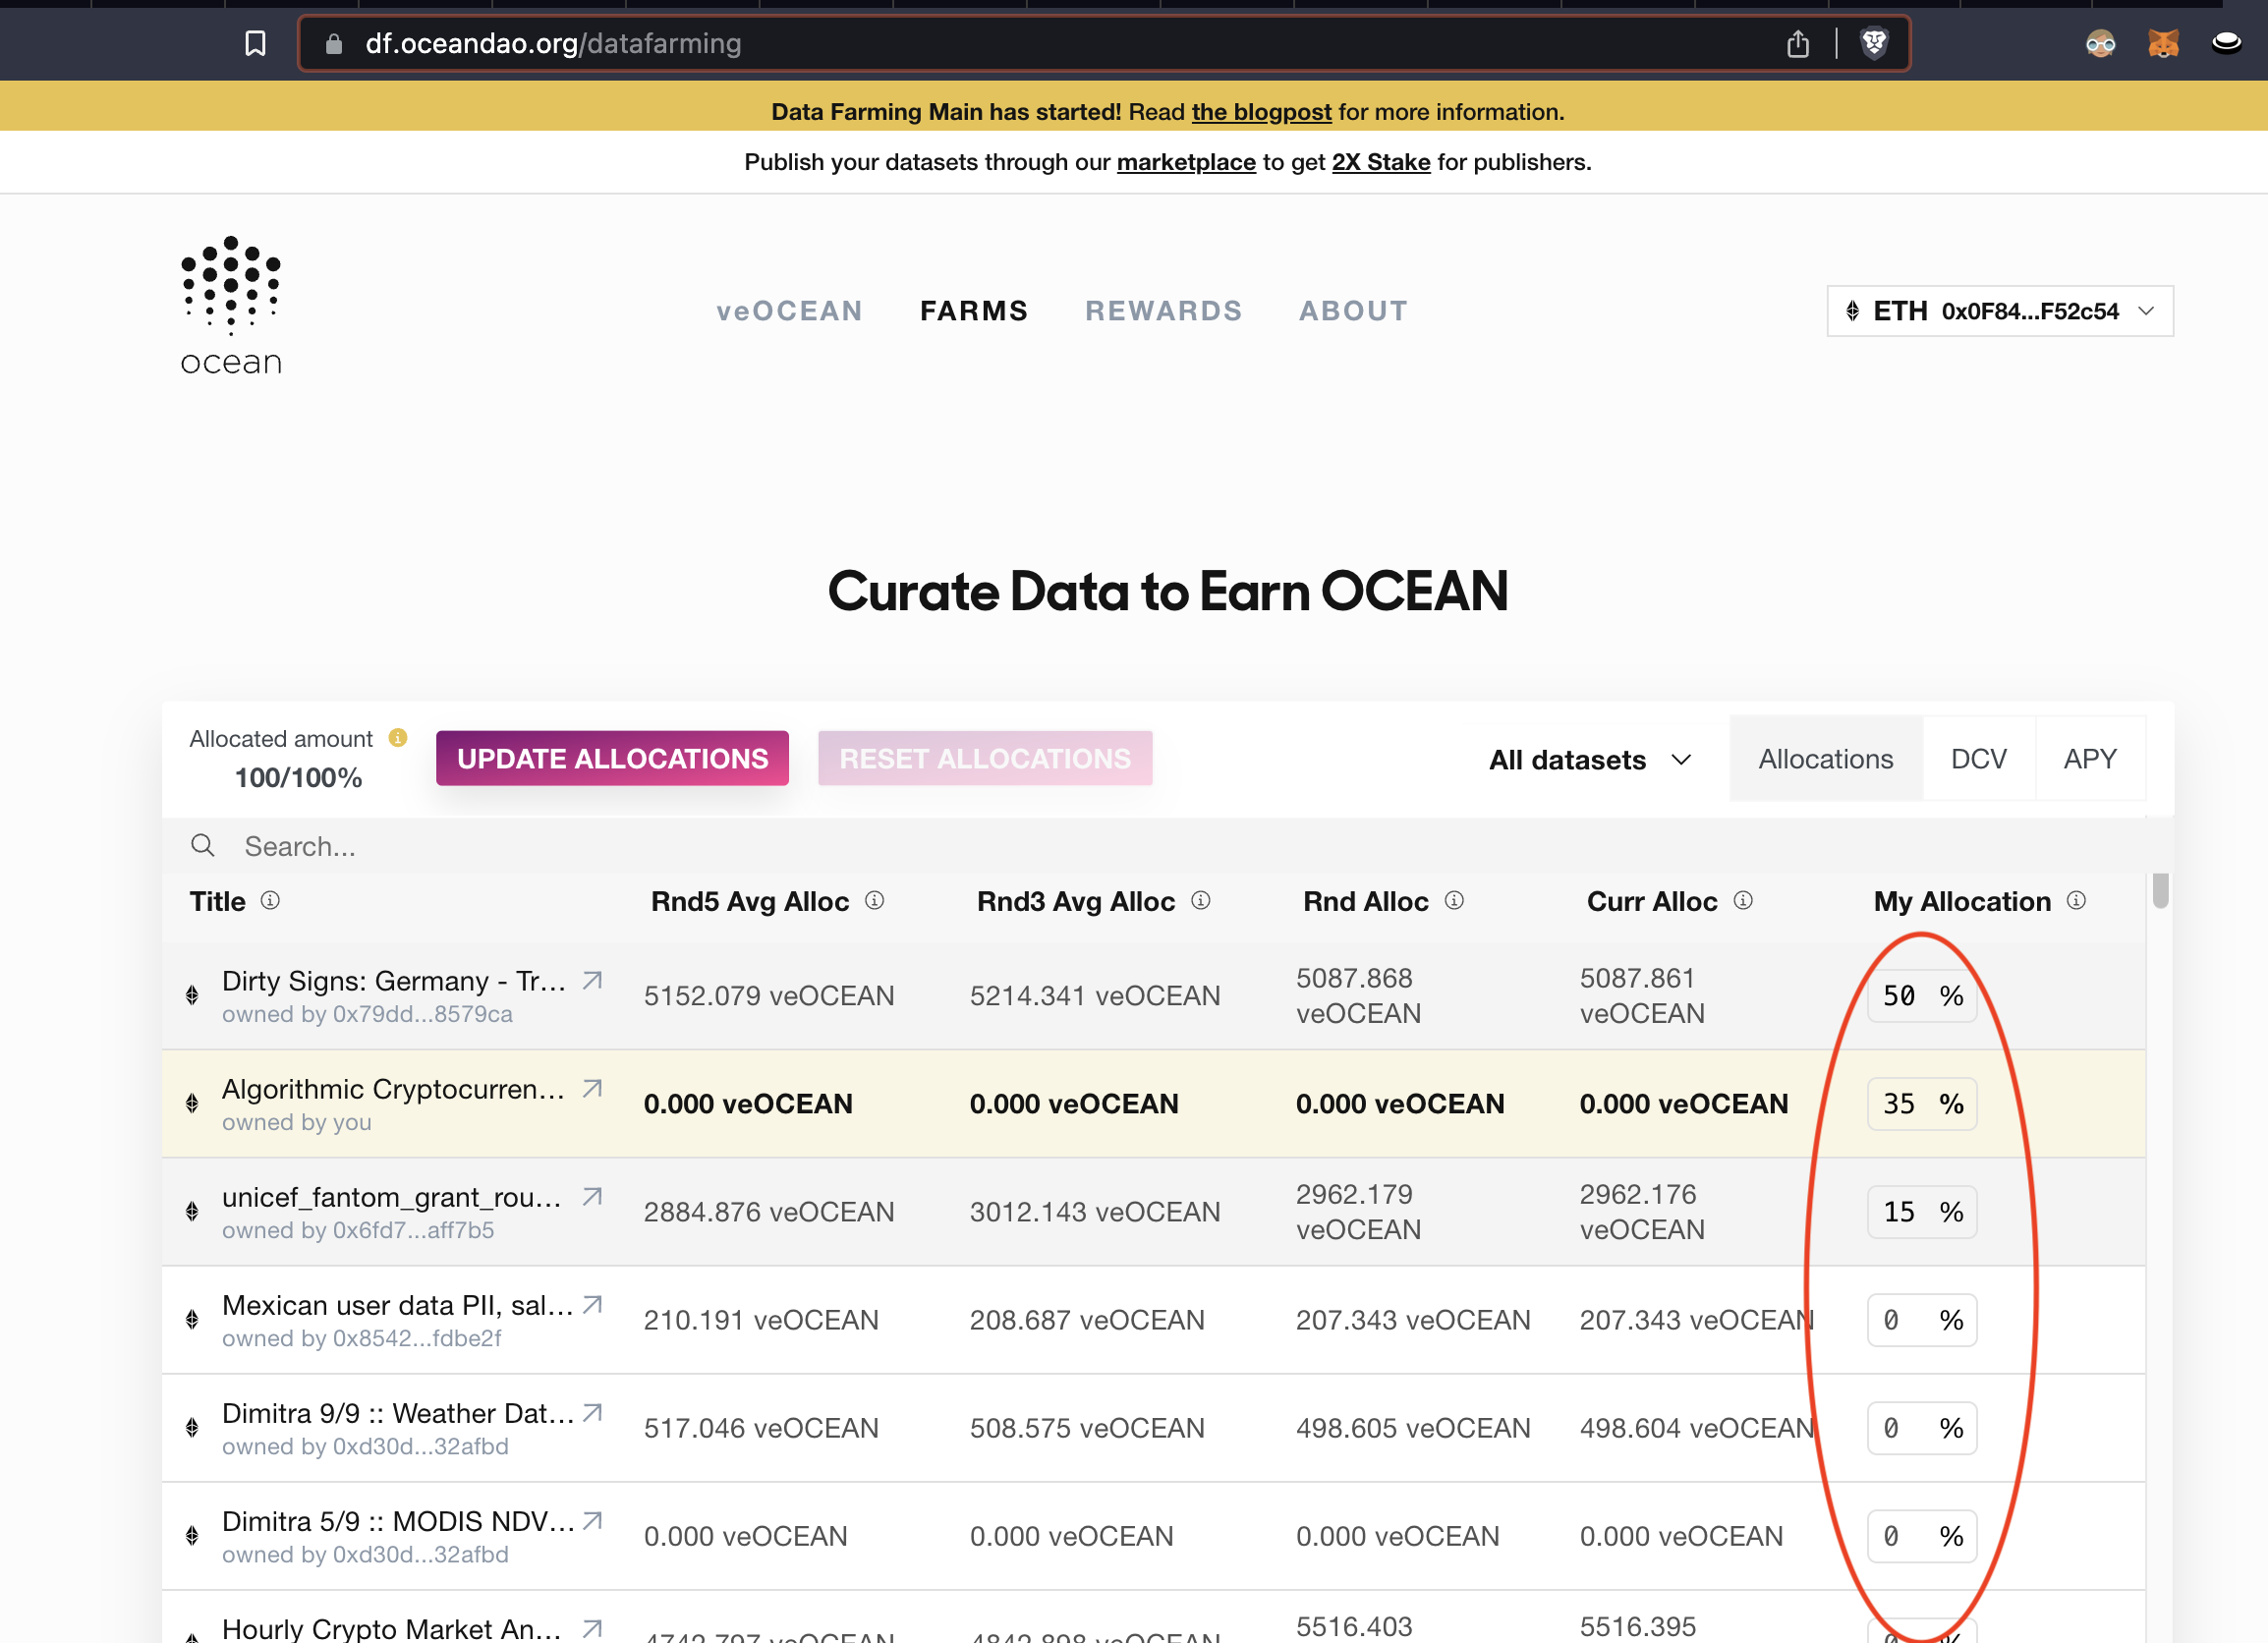Open the REWARDS nav item
This screenshot has width=2268, height=1643.
pos(1164,311)
